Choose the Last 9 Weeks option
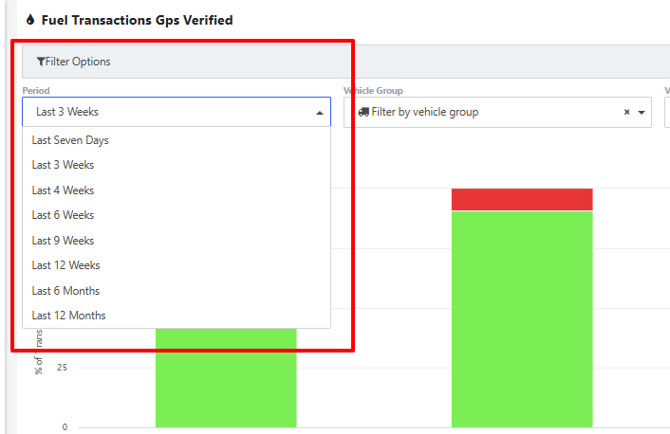Viewport: 670px width, 434px height. point(63,240)
